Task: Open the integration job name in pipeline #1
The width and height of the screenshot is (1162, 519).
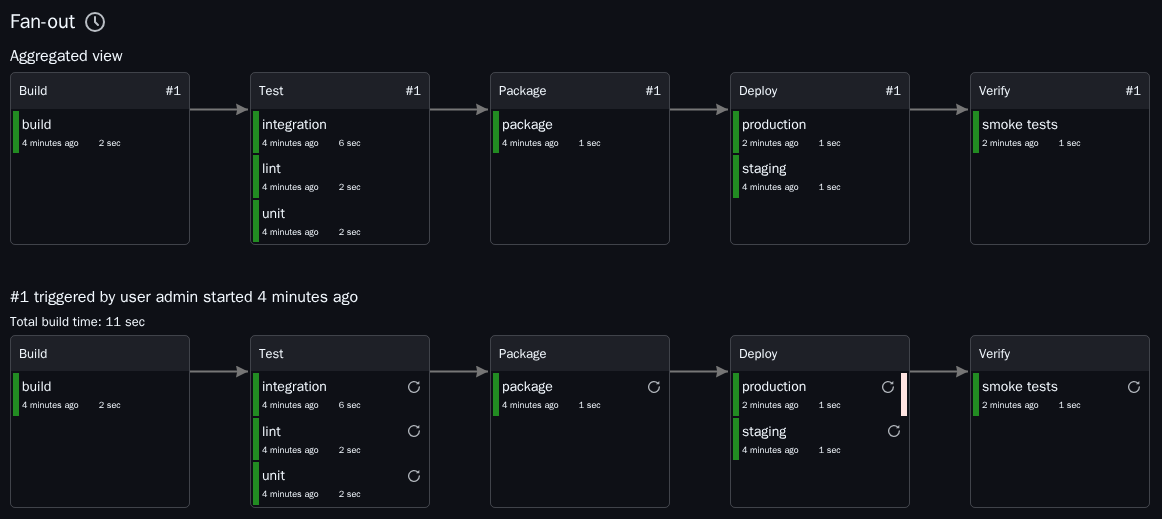Action: [294, 386]
